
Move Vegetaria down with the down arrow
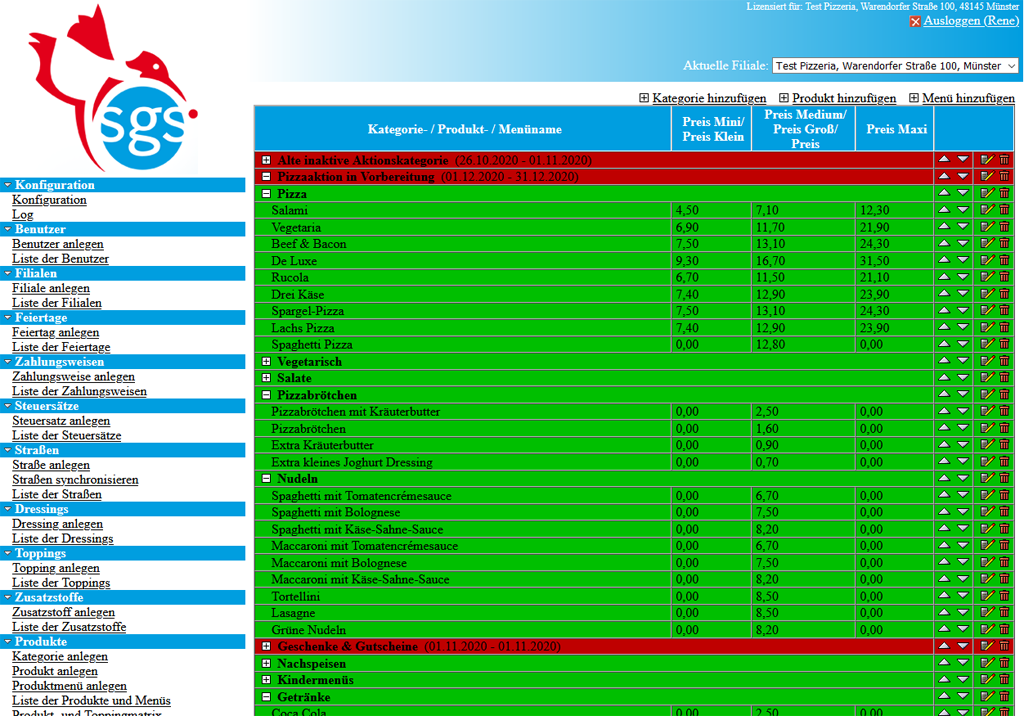point(963,227)
